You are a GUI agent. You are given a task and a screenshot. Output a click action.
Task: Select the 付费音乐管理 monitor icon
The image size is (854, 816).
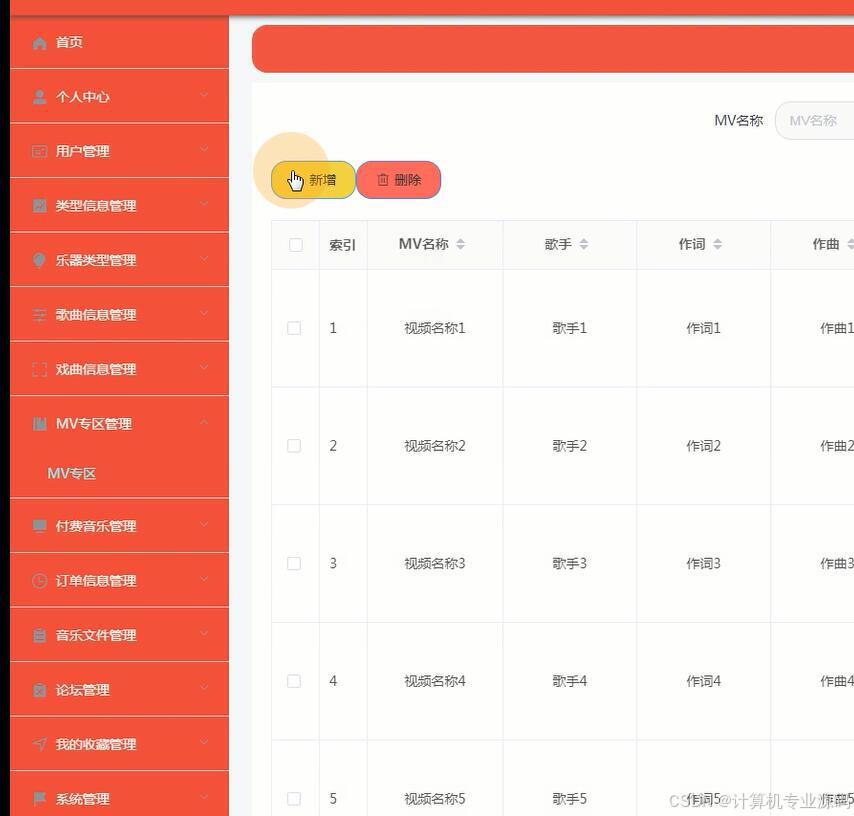[39, 525]
